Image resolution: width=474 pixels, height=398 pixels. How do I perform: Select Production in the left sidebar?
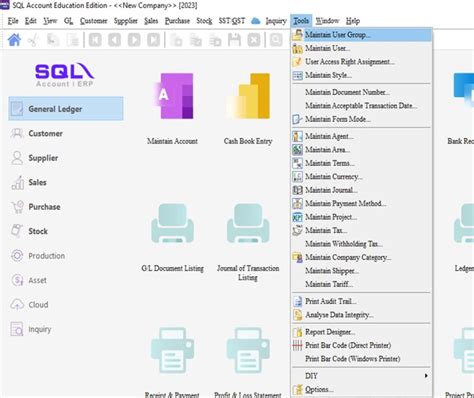[66, 256]
